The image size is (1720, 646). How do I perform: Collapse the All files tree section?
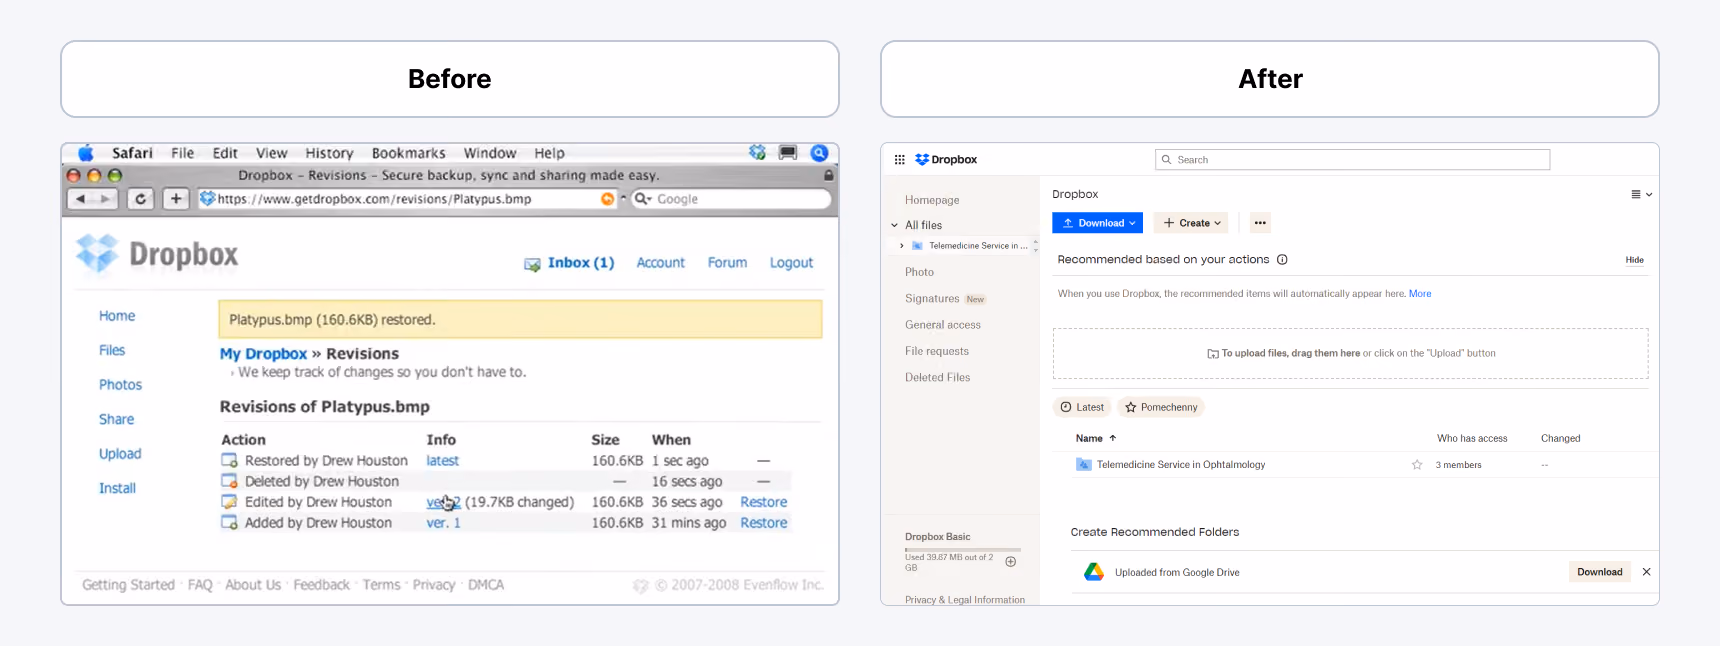(895, 225)
